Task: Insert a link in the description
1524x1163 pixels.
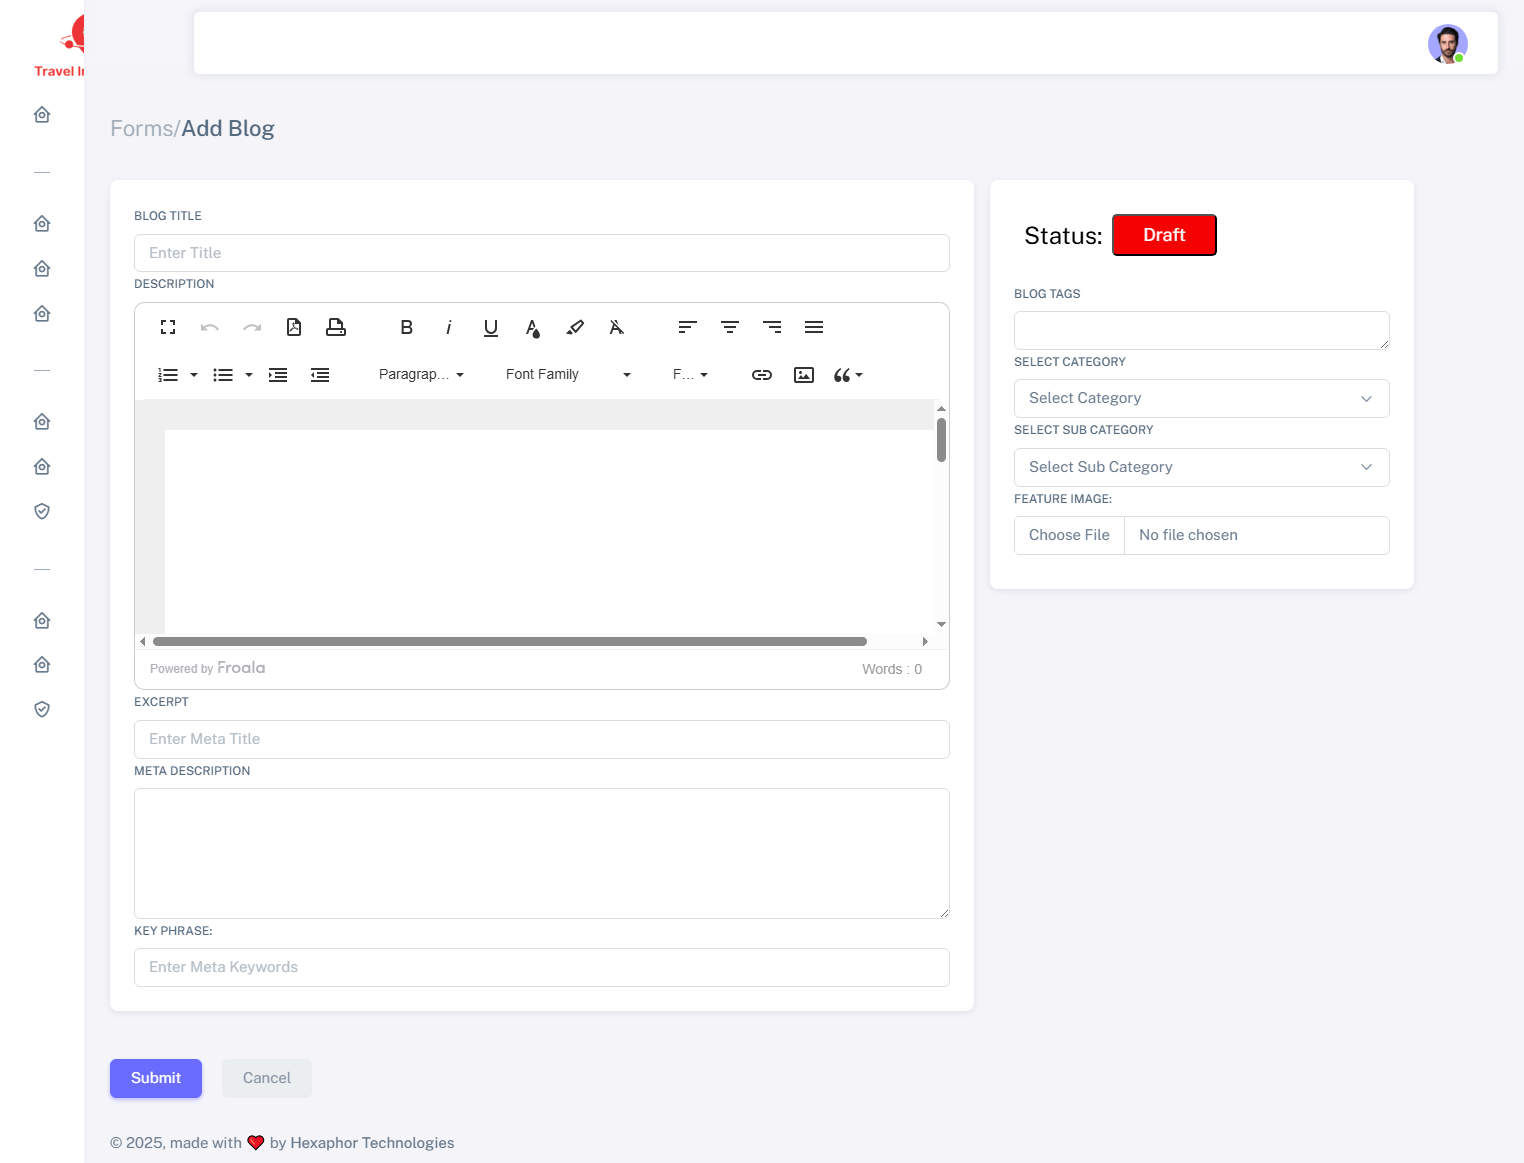Action: click(762, 375)
